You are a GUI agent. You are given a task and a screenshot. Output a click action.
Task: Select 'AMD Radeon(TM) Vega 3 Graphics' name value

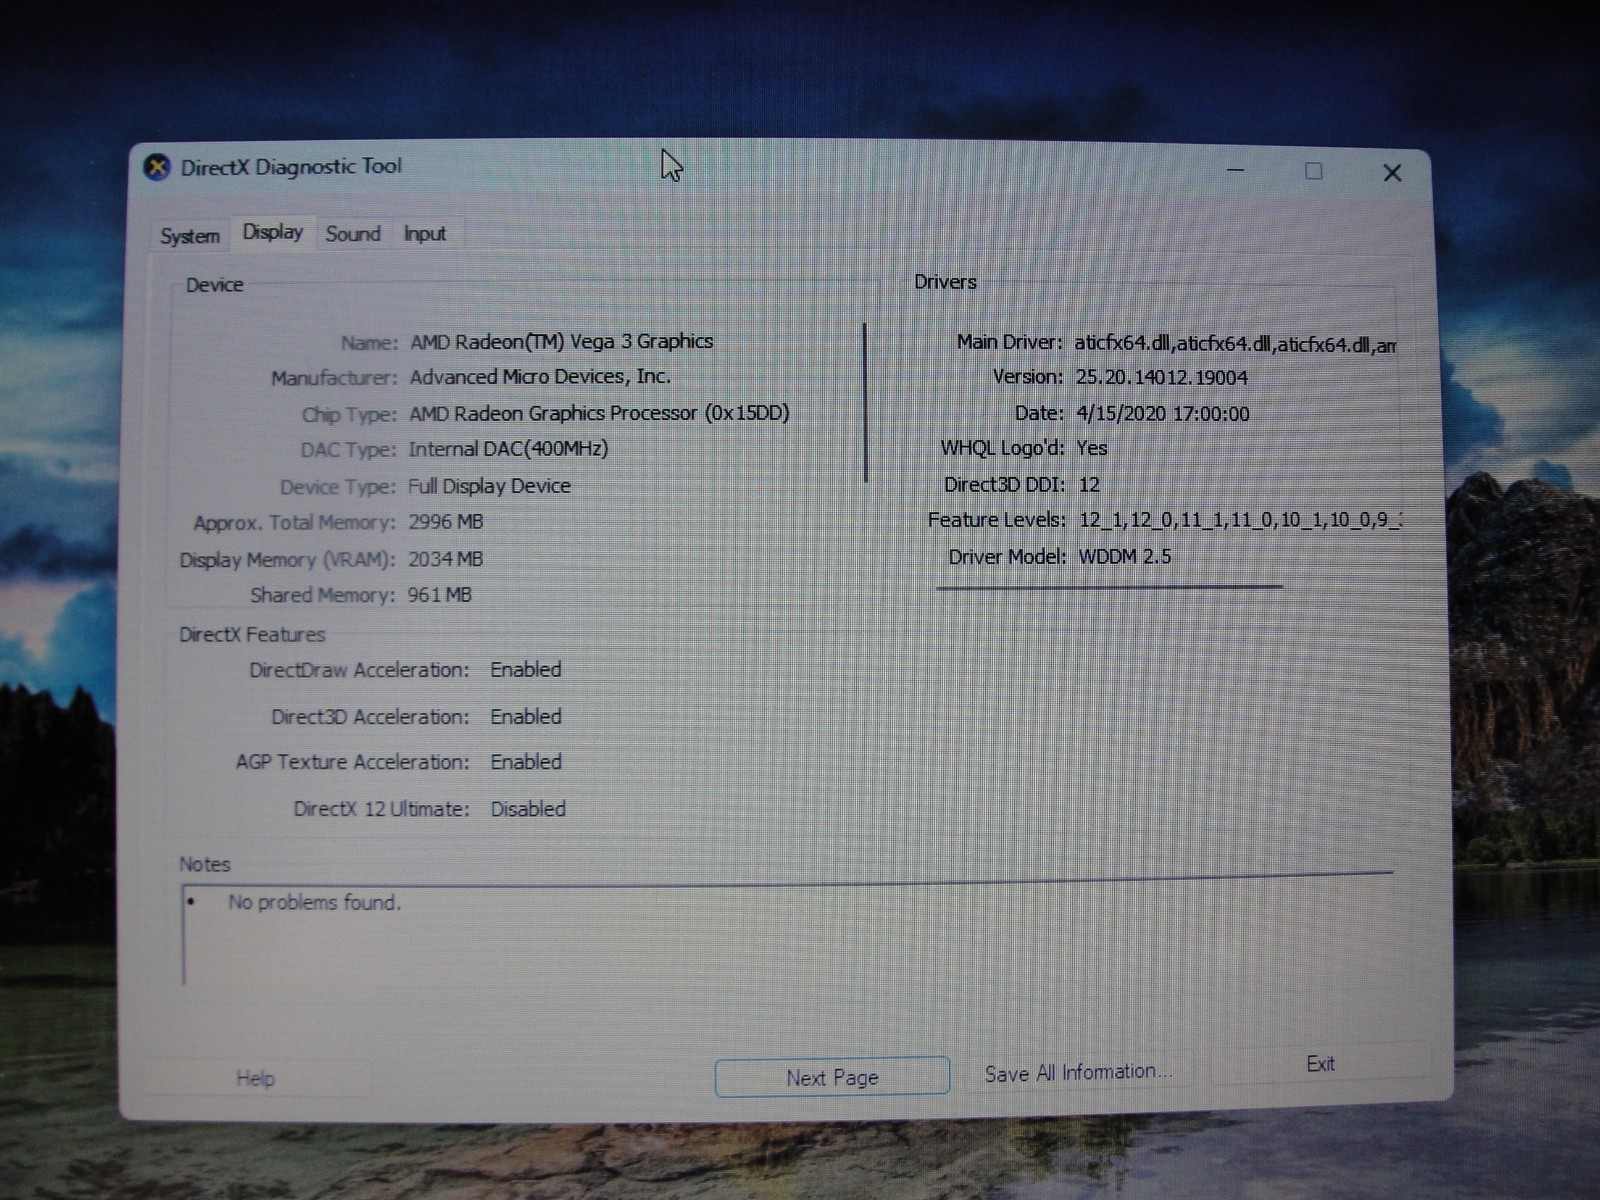(561, 341)
